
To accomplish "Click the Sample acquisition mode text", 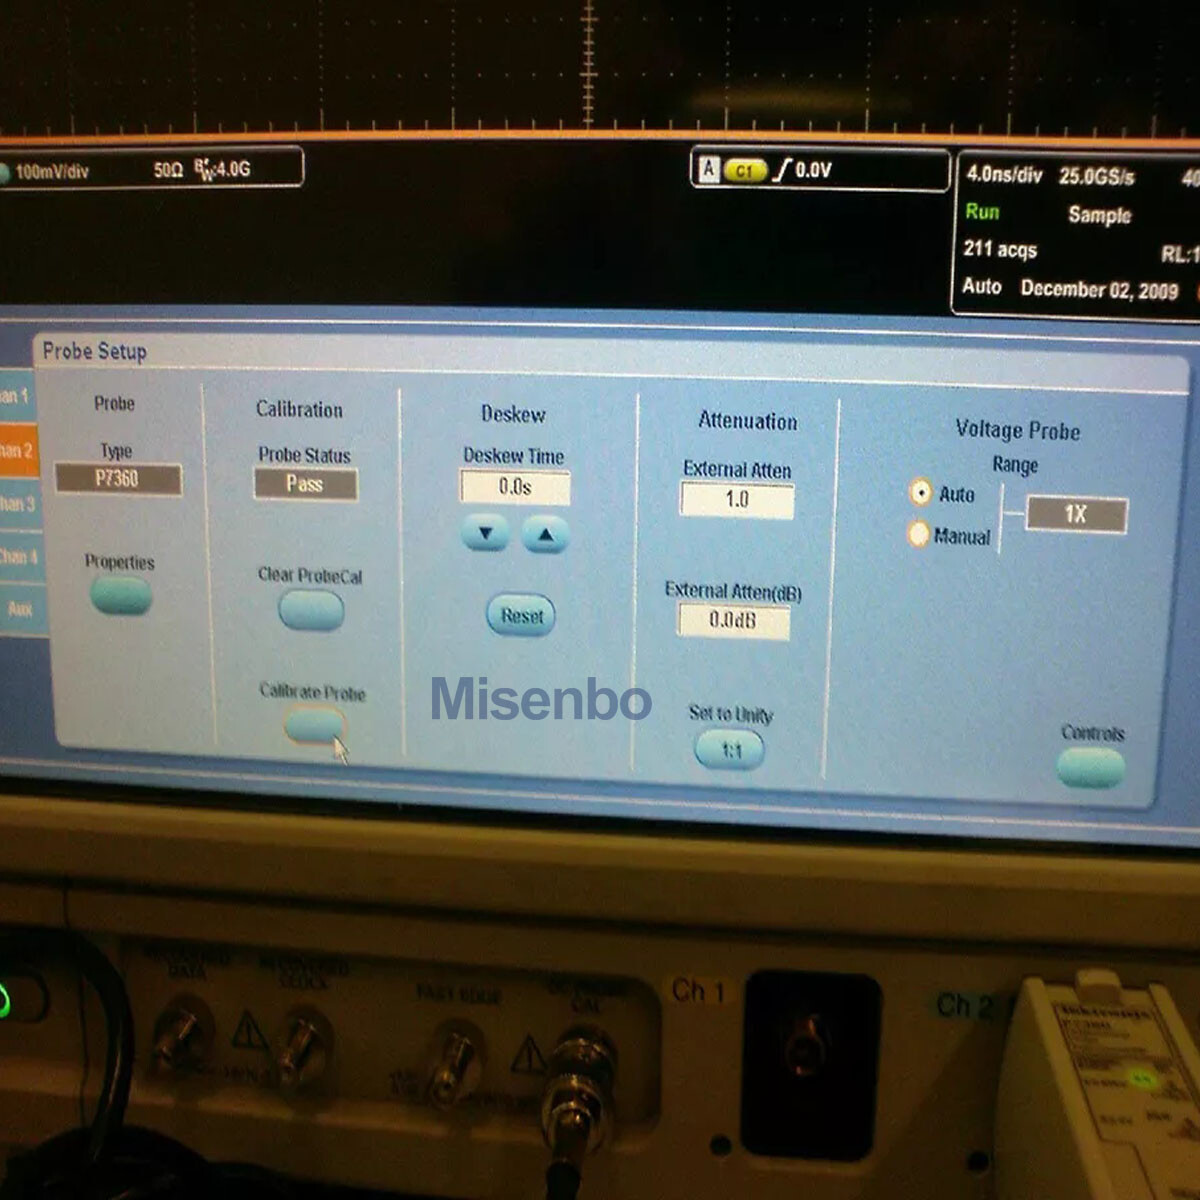I will click(x=1099, y=215).
